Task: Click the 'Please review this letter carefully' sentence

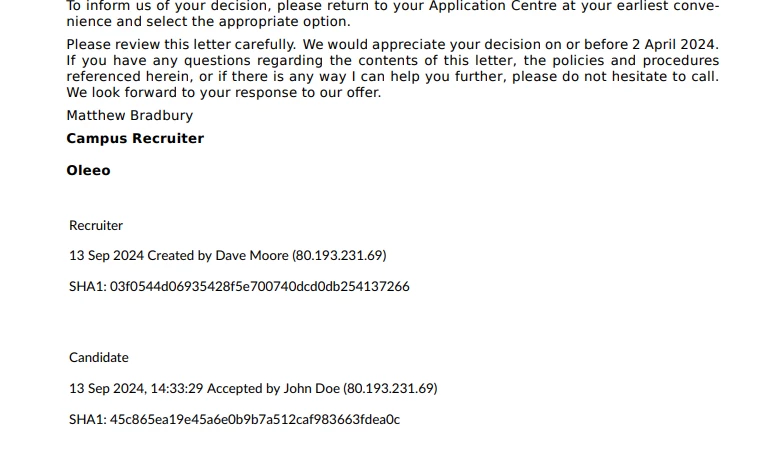Action: (x=181, y=44)
